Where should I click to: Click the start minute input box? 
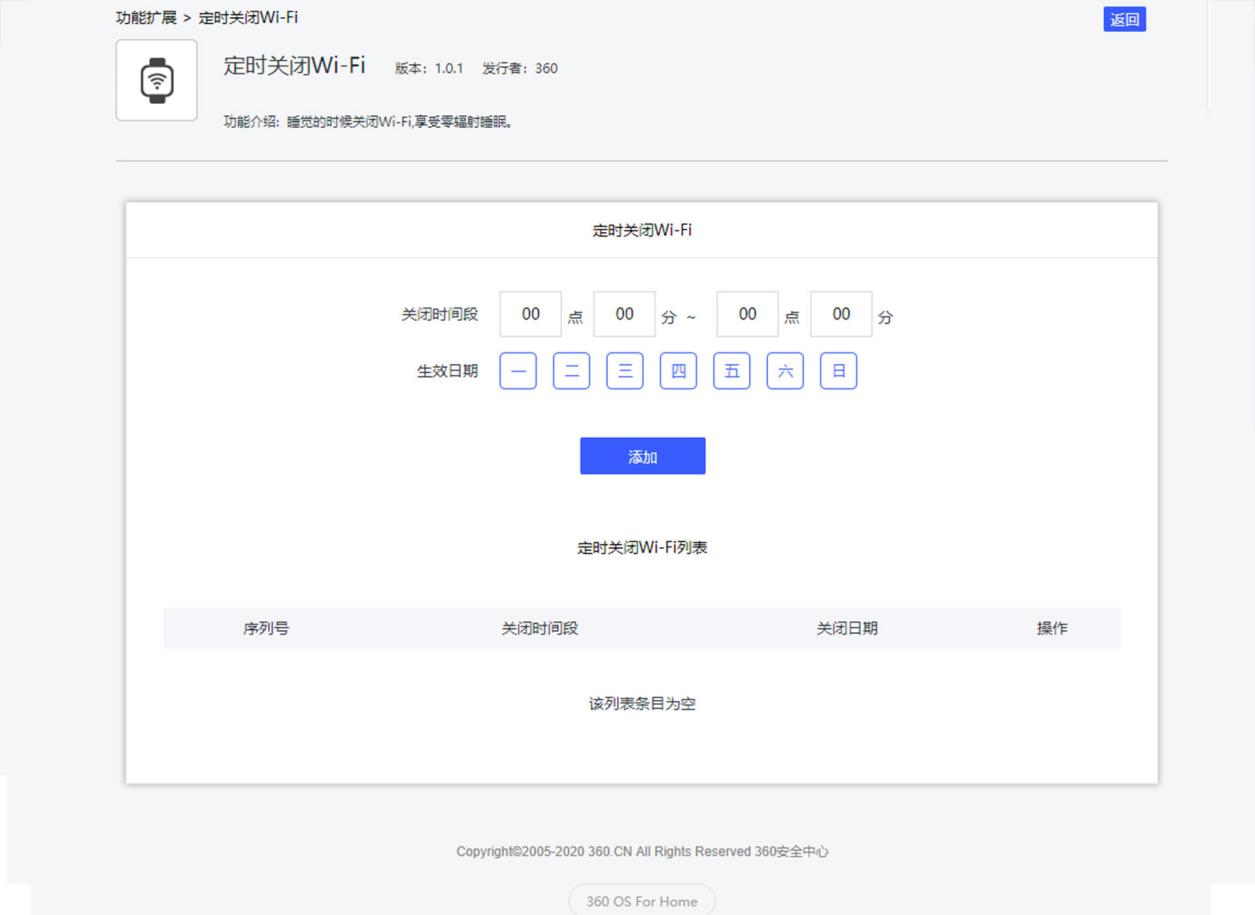click(624, 313)
